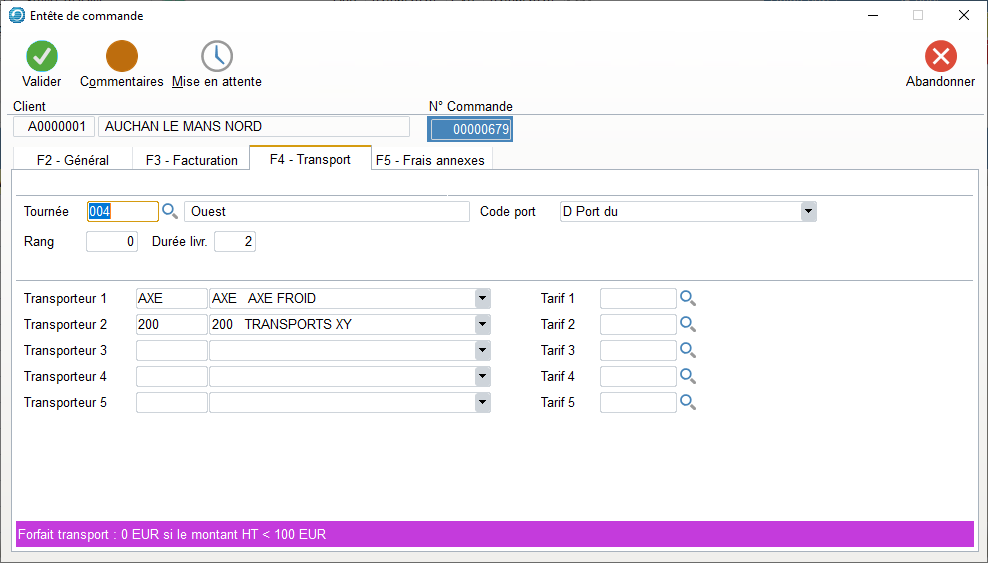Viewport: 988px width, 563px height.
Task: Open the Transporteur 2 TRANSPORTS XY dropdown
Action: 482,324
